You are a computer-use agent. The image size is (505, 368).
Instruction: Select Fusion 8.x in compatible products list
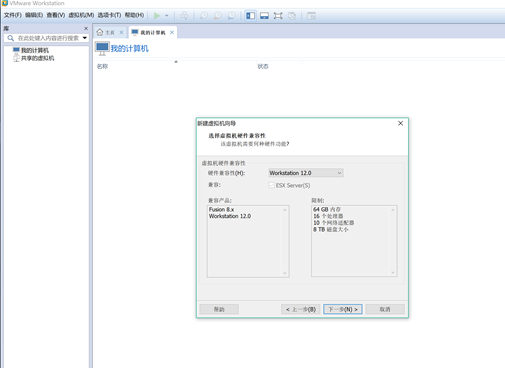[x=221, y=209]
